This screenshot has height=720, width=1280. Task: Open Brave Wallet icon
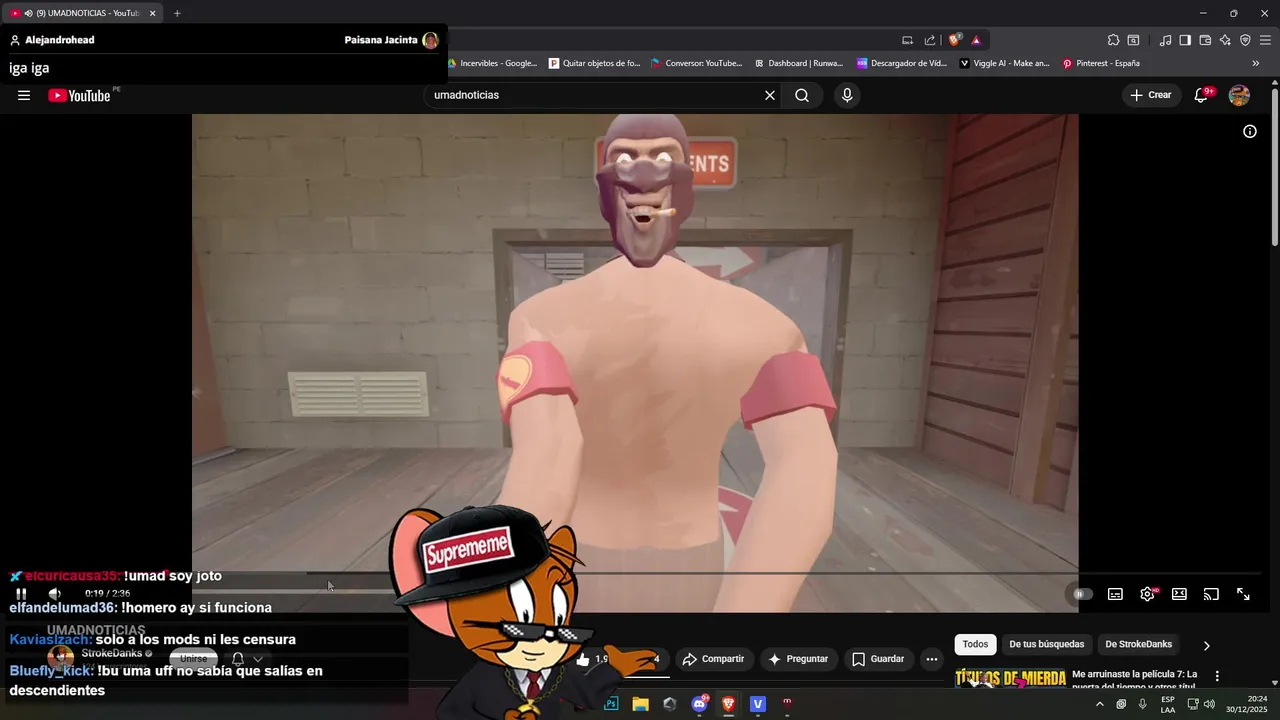(1205, 40)
